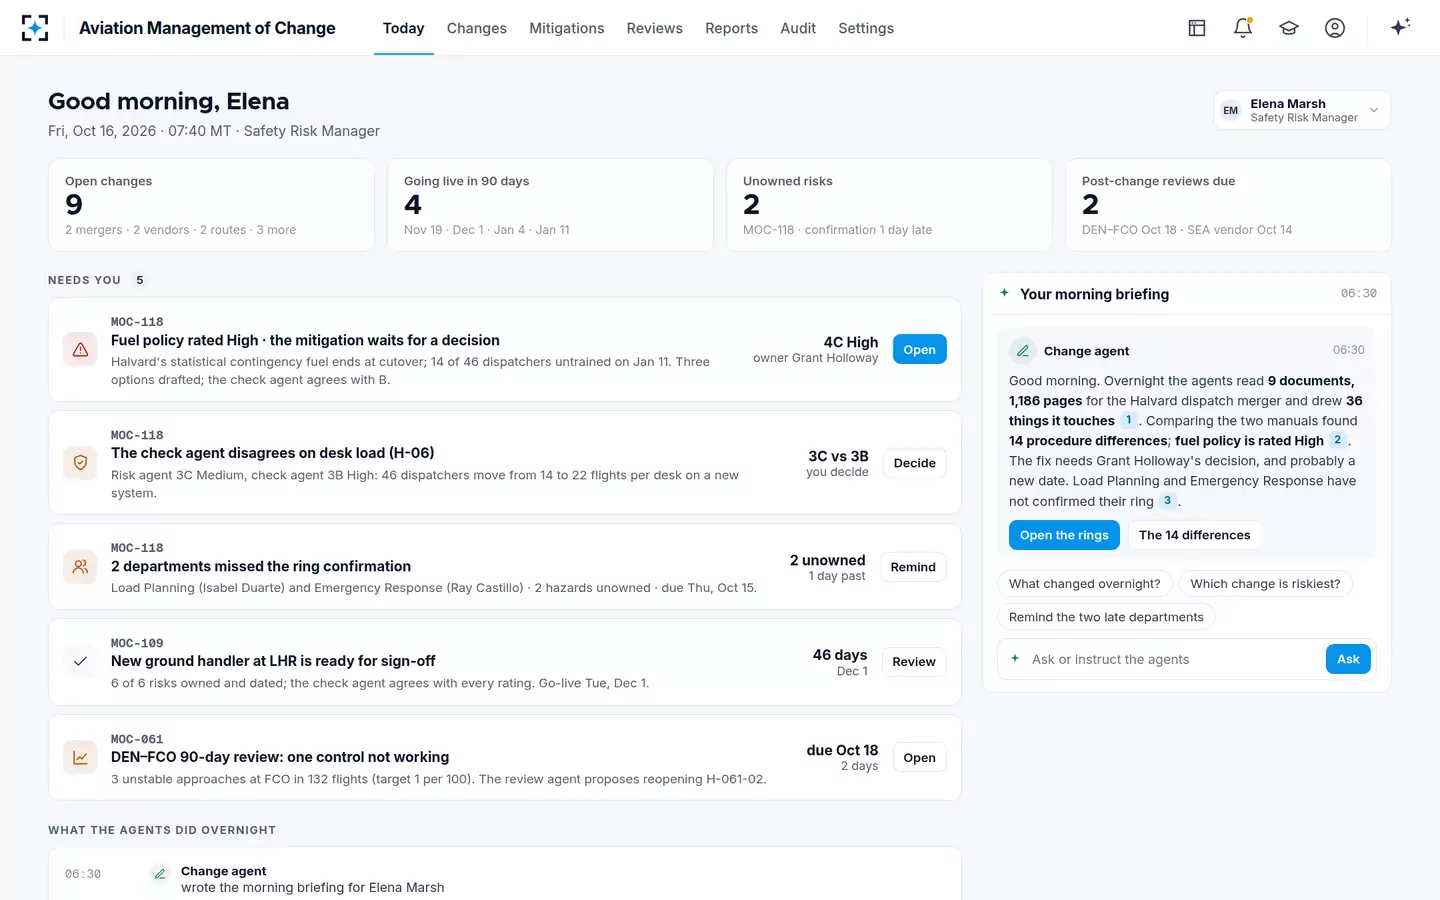The width and height of the screenshot is (1440, 900).
Task: Click the Open the rings button
Action: [x=1064, y=535]
